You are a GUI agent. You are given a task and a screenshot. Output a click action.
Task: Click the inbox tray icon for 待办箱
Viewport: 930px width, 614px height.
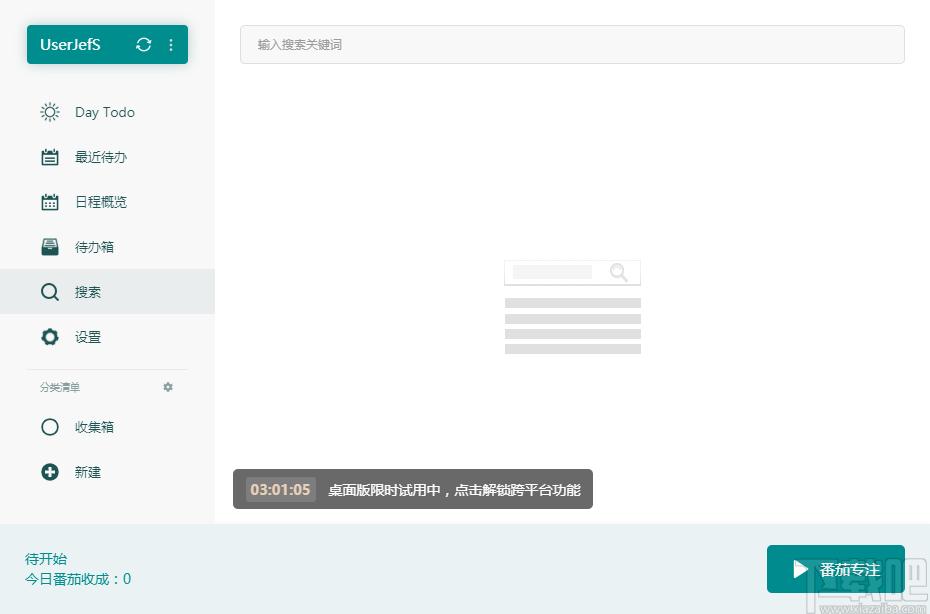tap(50, 247)
